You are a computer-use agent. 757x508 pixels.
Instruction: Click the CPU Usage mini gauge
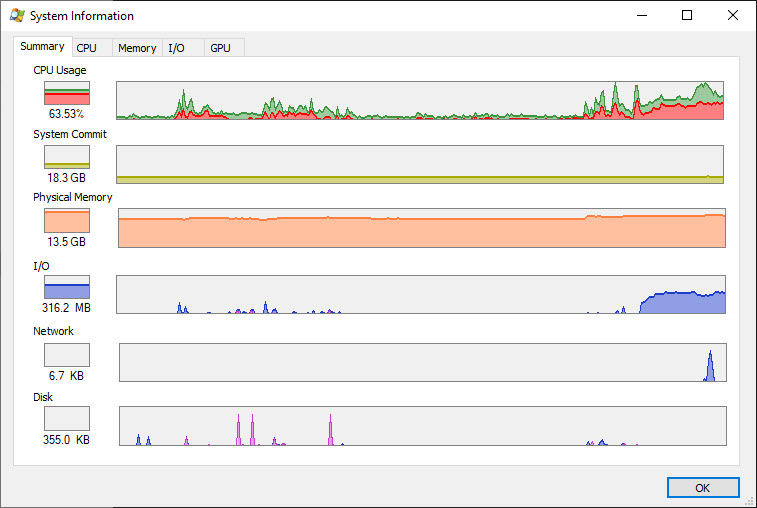pos(67,93)
